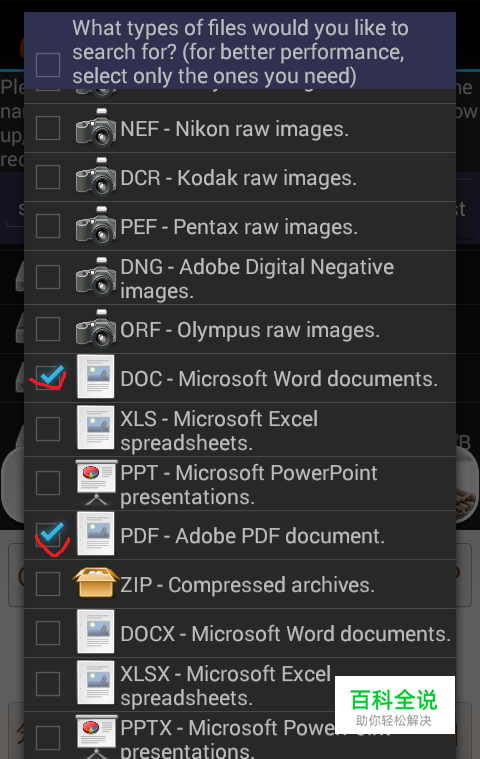480x759 pixels.
Task: Tap the DNG Adobe Digital Negative text
Action: click(x=257, y=279)
